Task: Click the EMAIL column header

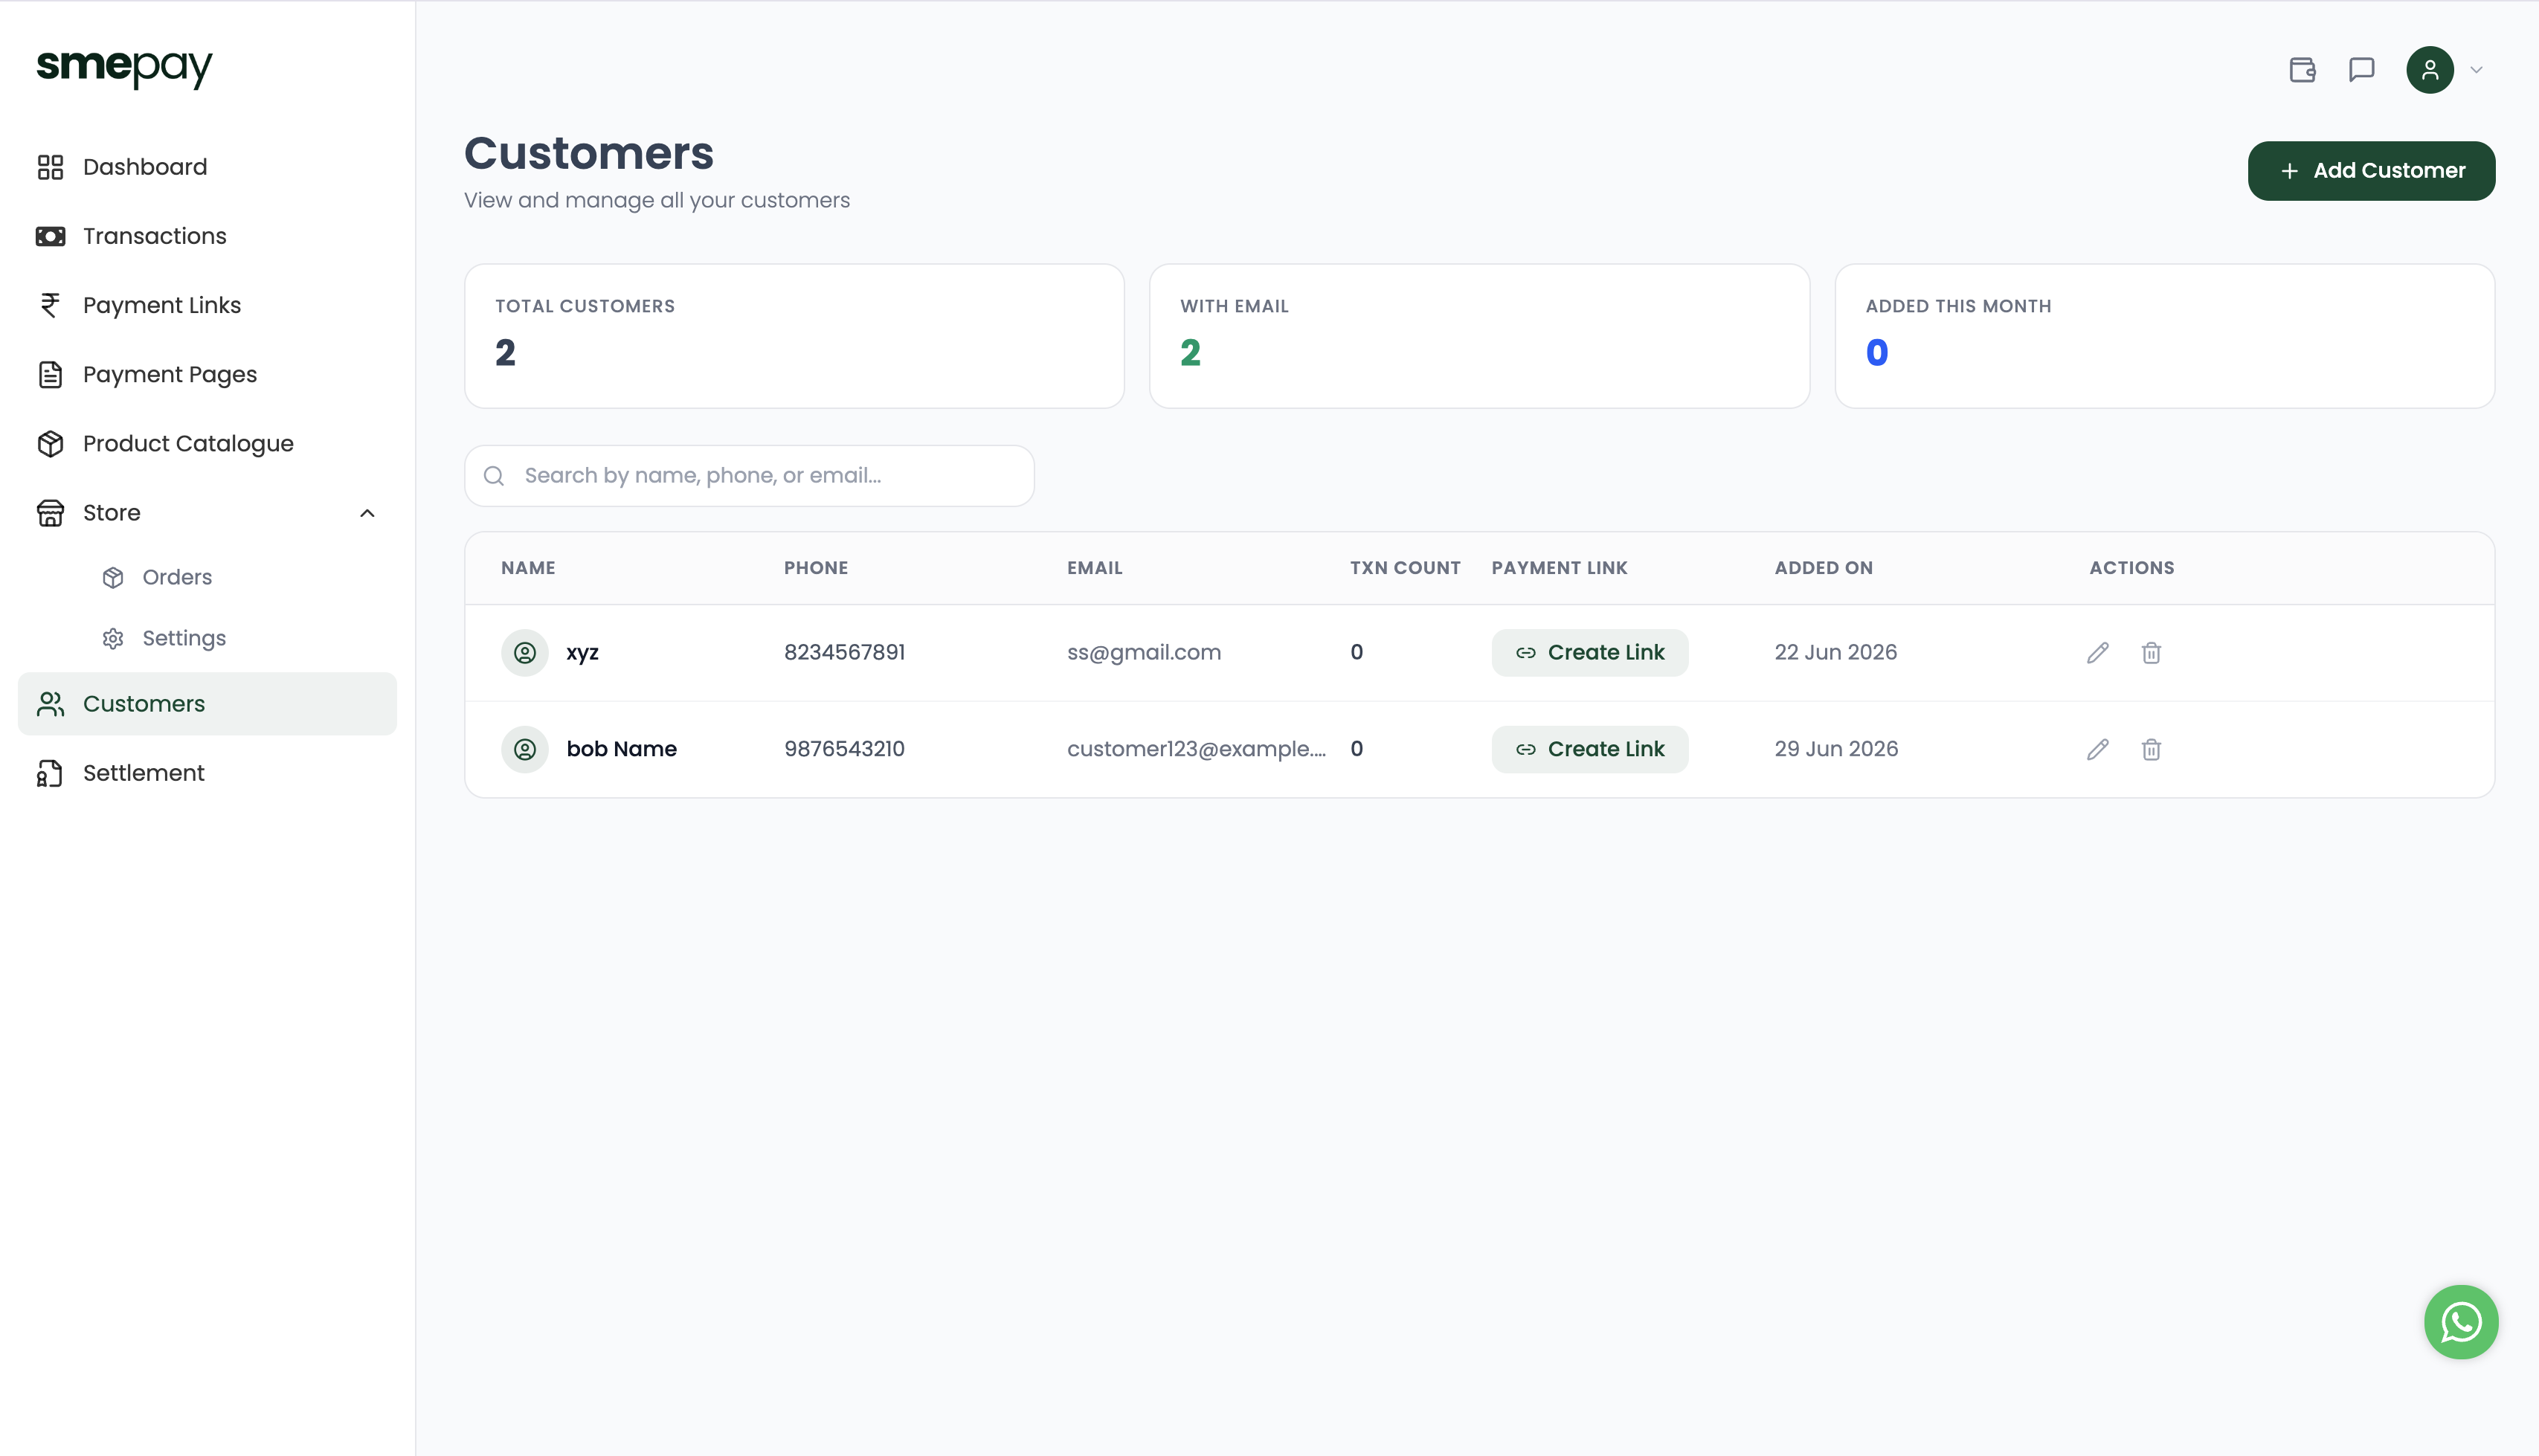Action: [x=1095, y=568]
